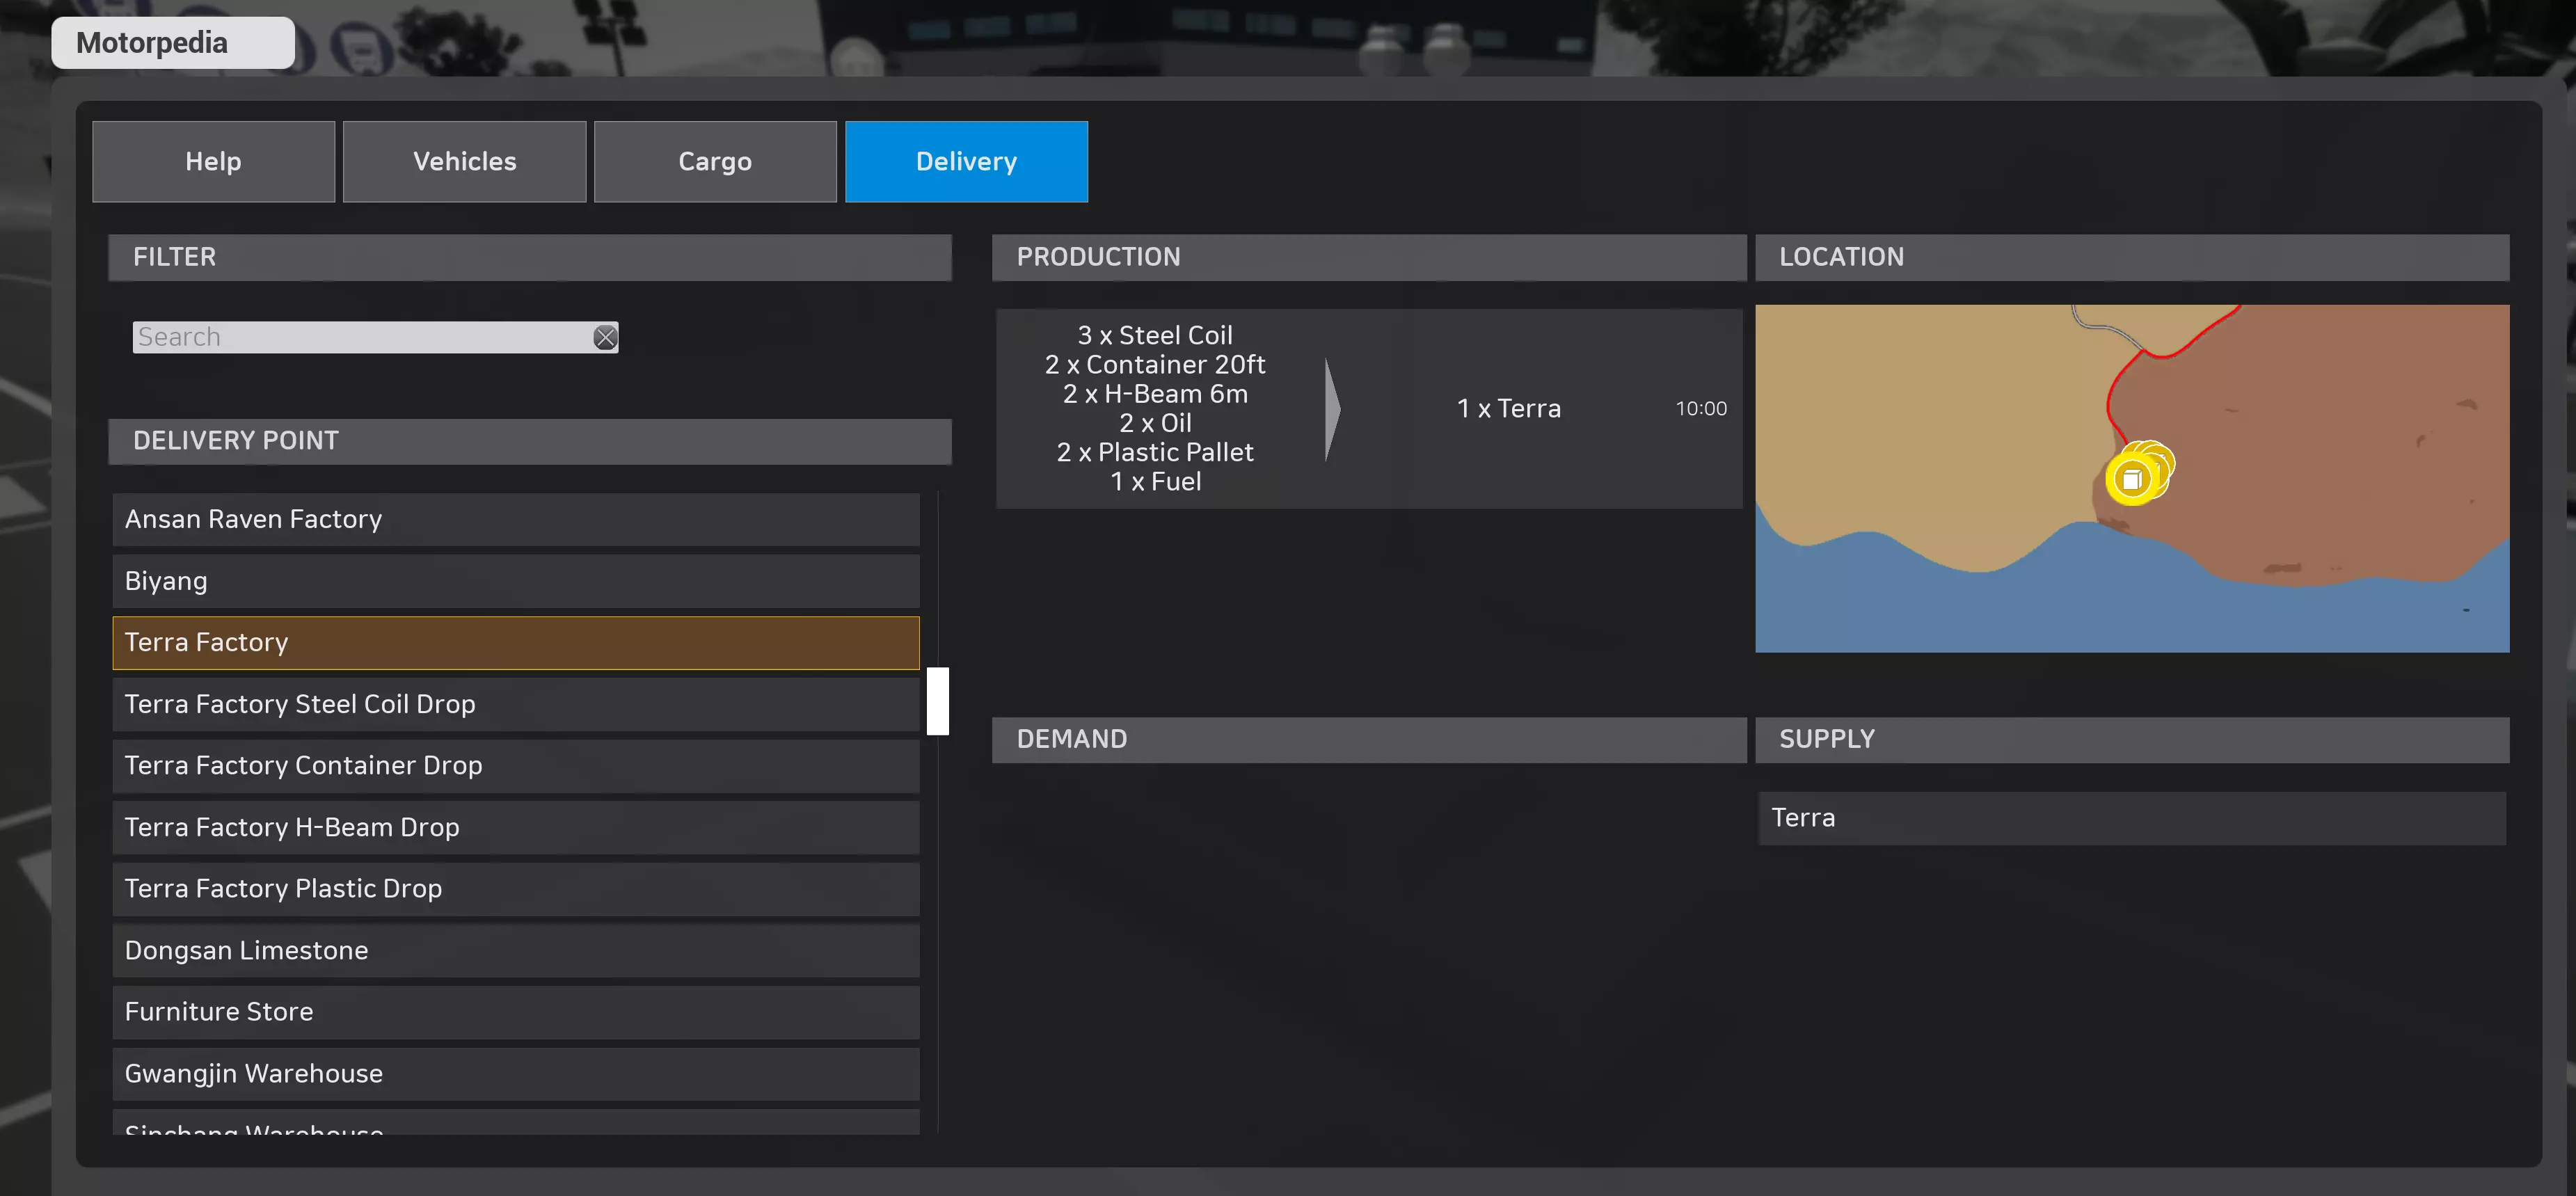Click the delivery list scrollbar handle
Screen dimensions: 2576x1196
[937, 701]
